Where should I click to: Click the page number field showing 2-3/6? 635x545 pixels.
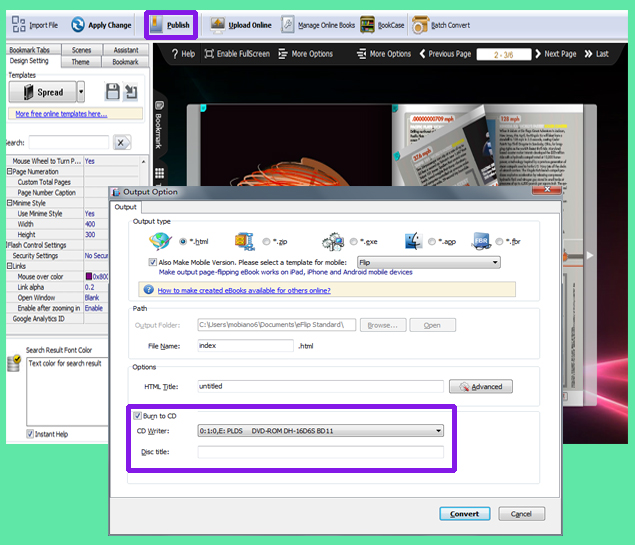point(504,54)
